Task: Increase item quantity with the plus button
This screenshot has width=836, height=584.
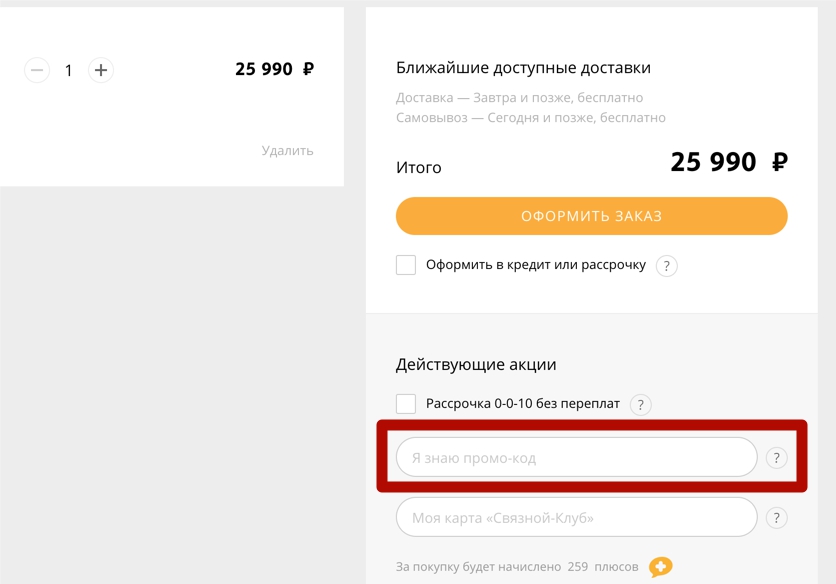Action: (x=101, y=70)
